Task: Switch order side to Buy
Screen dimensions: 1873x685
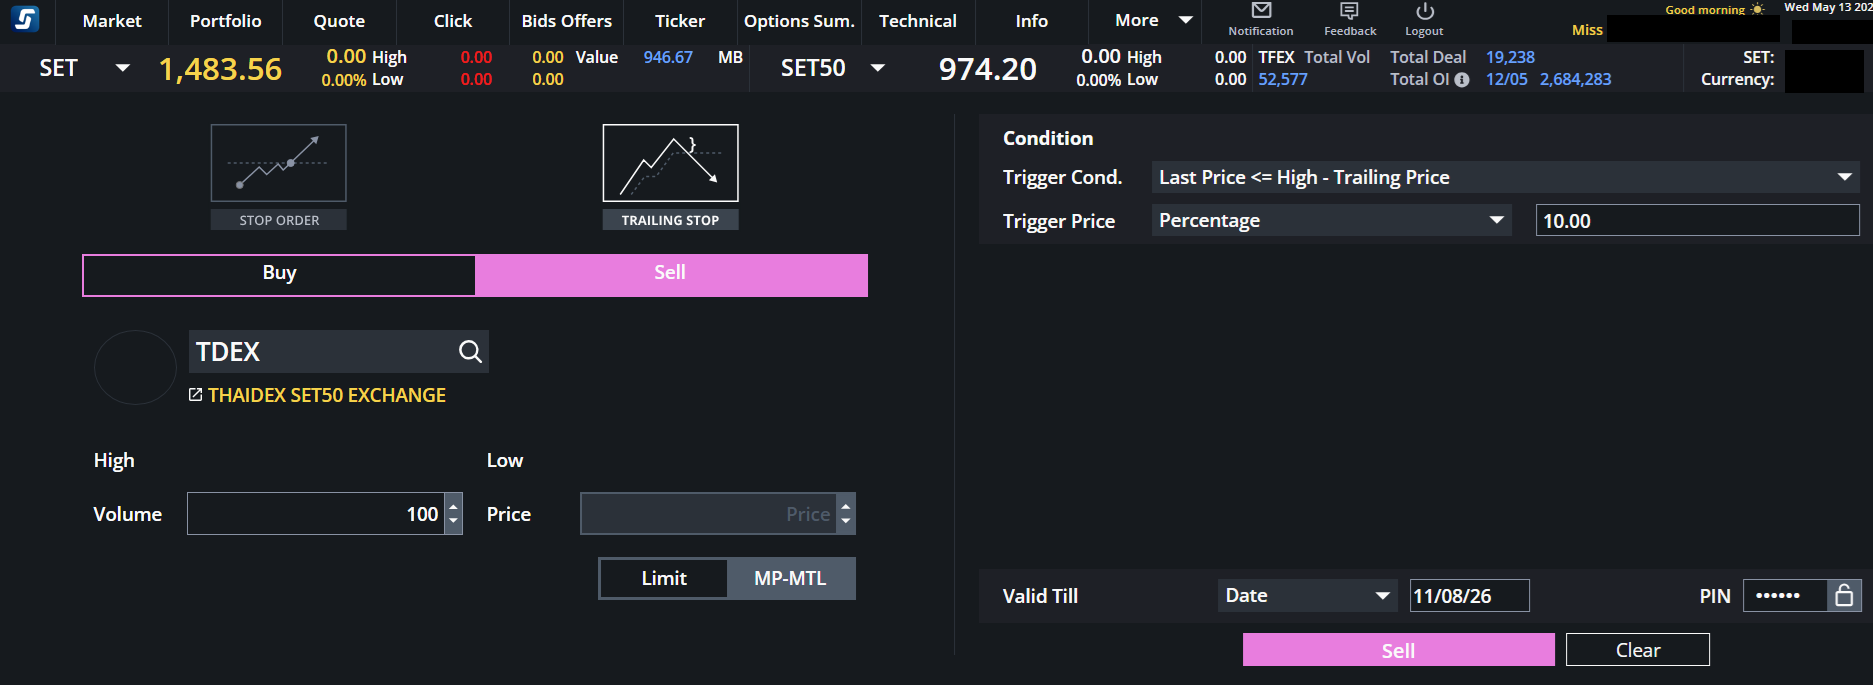Action: click(279, 275)
